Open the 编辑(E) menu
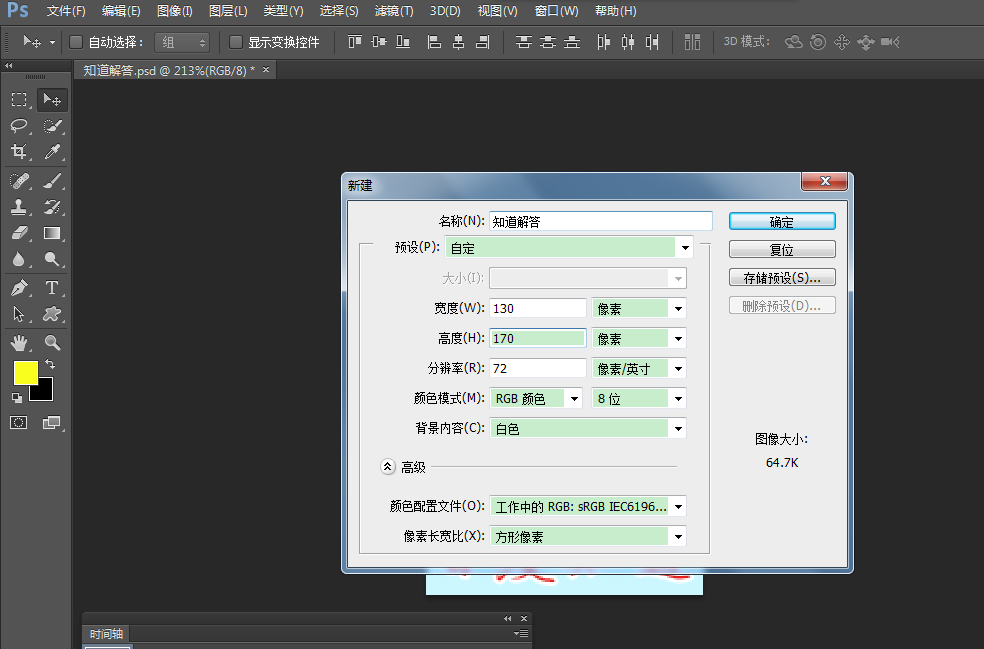The height and width of the screenshot is (649, 984). coord(121,11)
